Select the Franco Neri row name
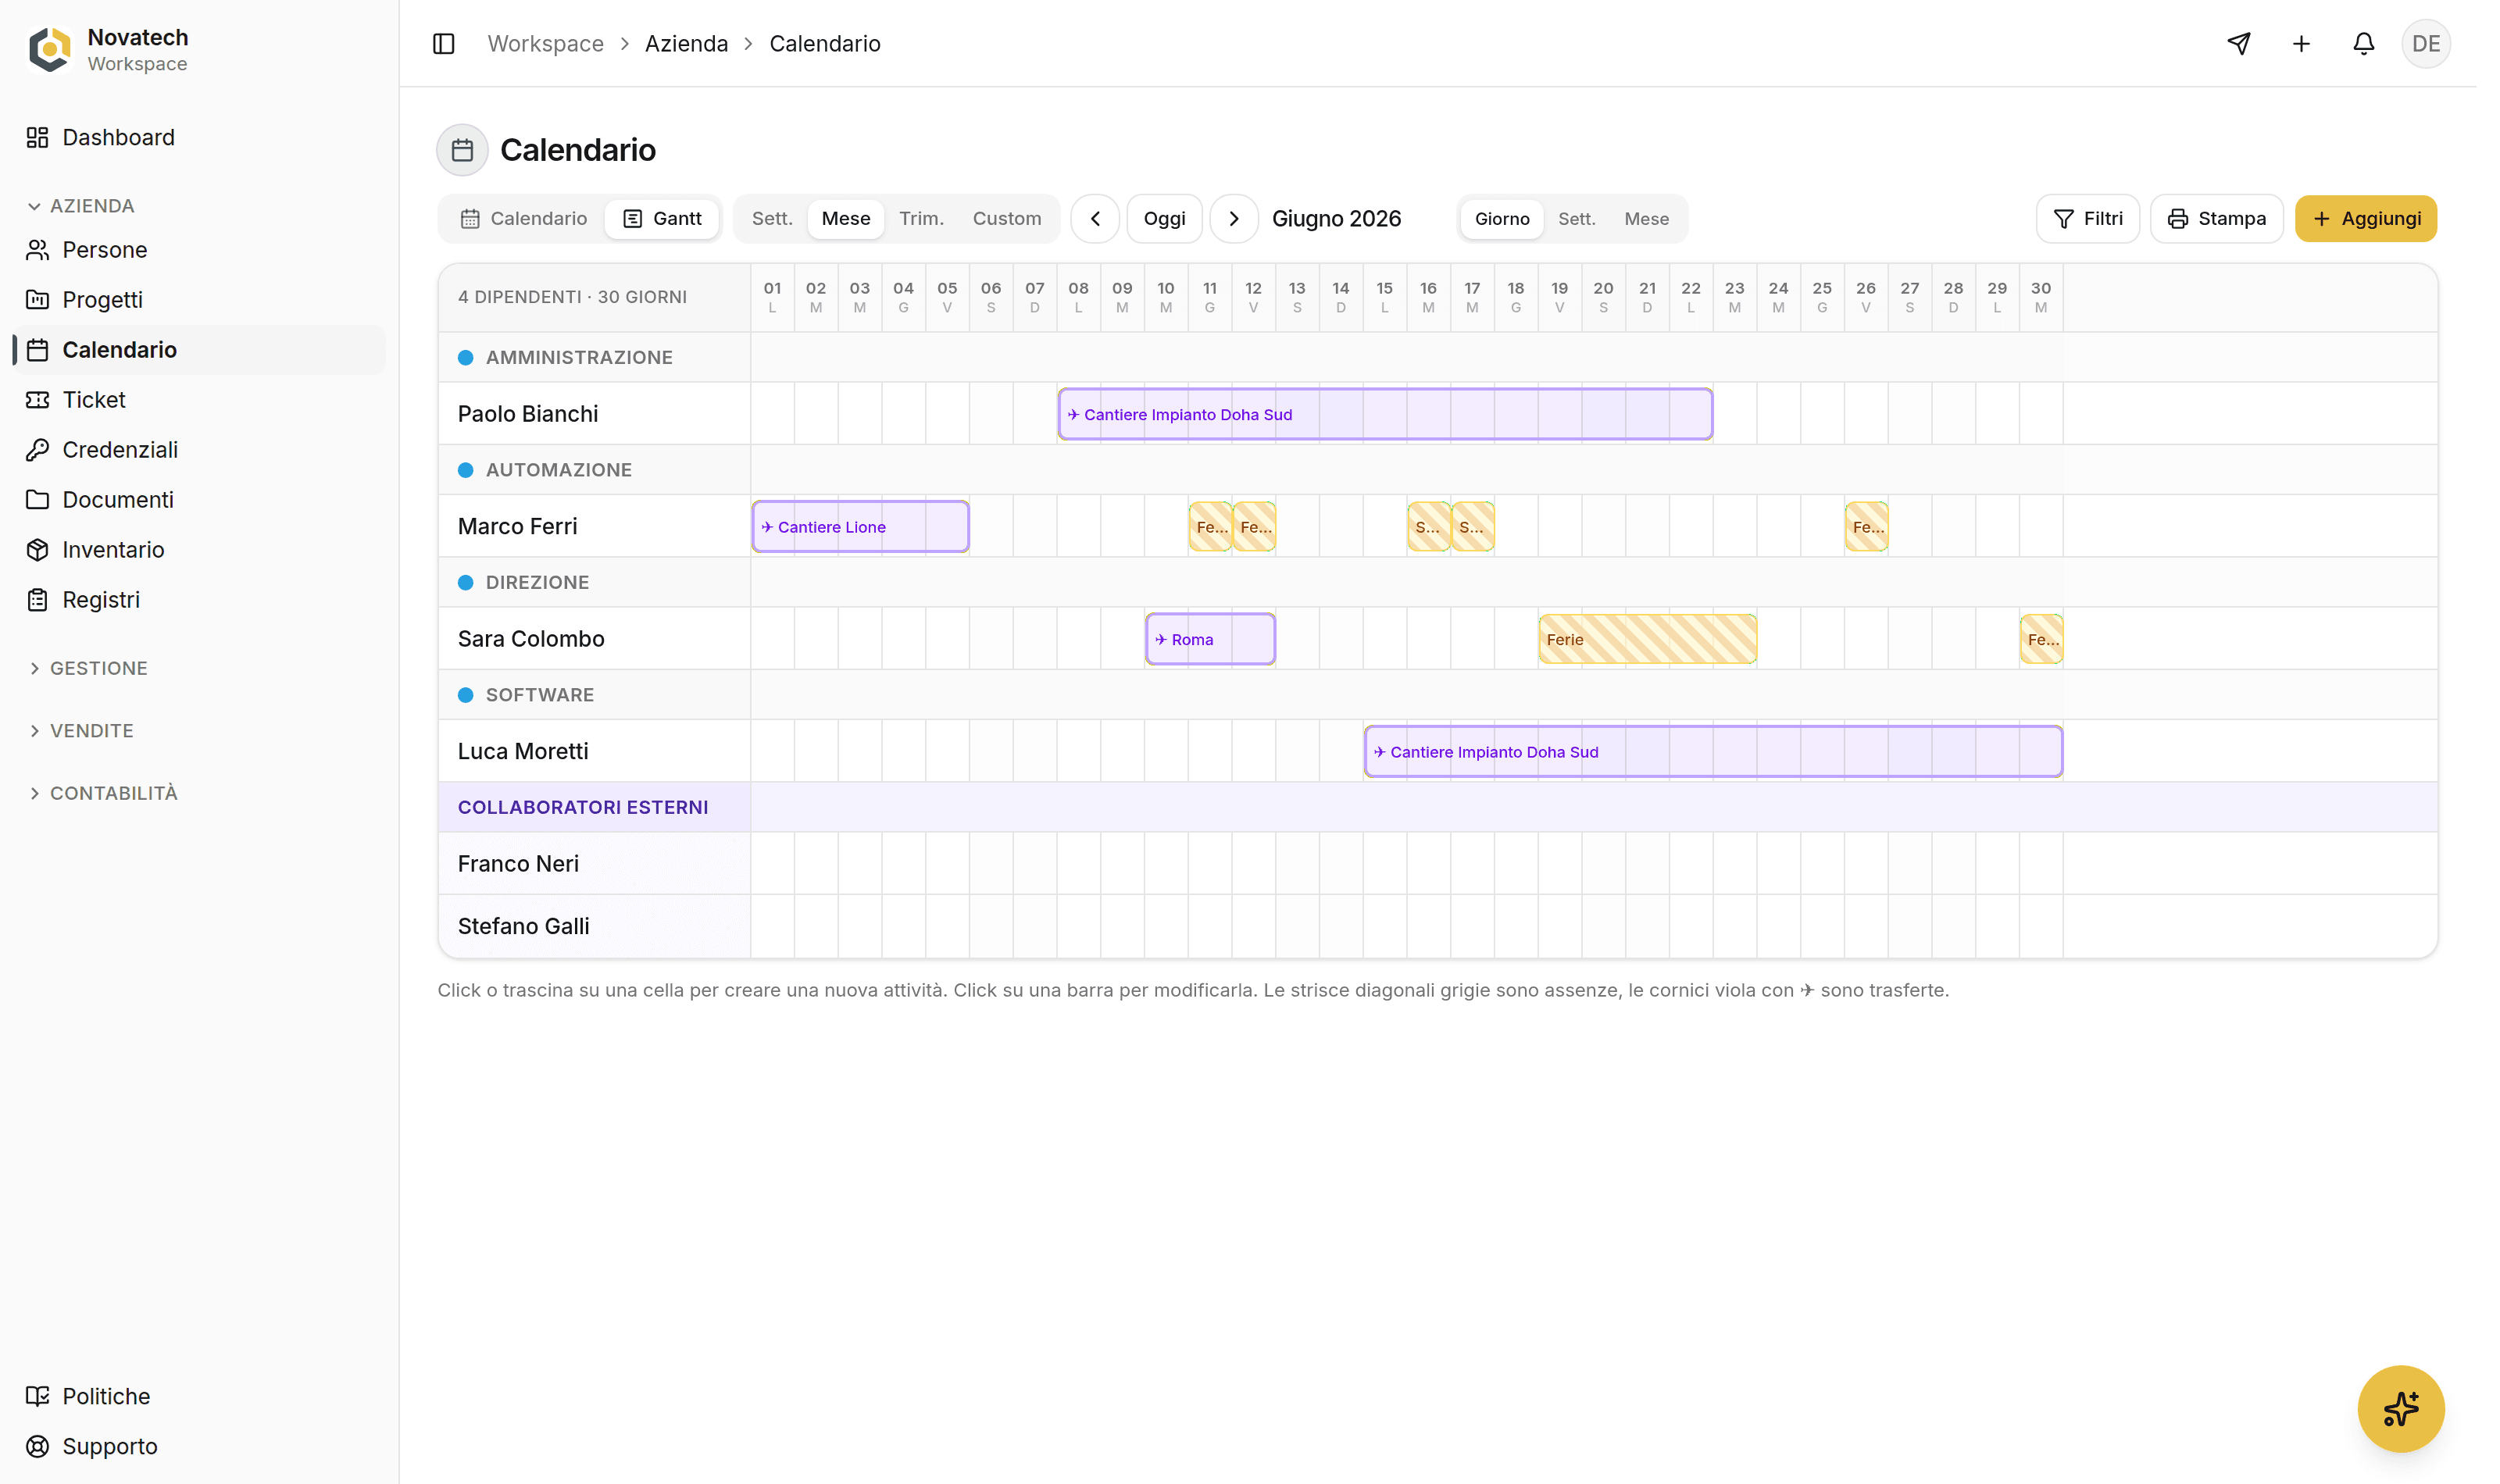This screenshot has height=1484, width=2500. click(518, 864)
